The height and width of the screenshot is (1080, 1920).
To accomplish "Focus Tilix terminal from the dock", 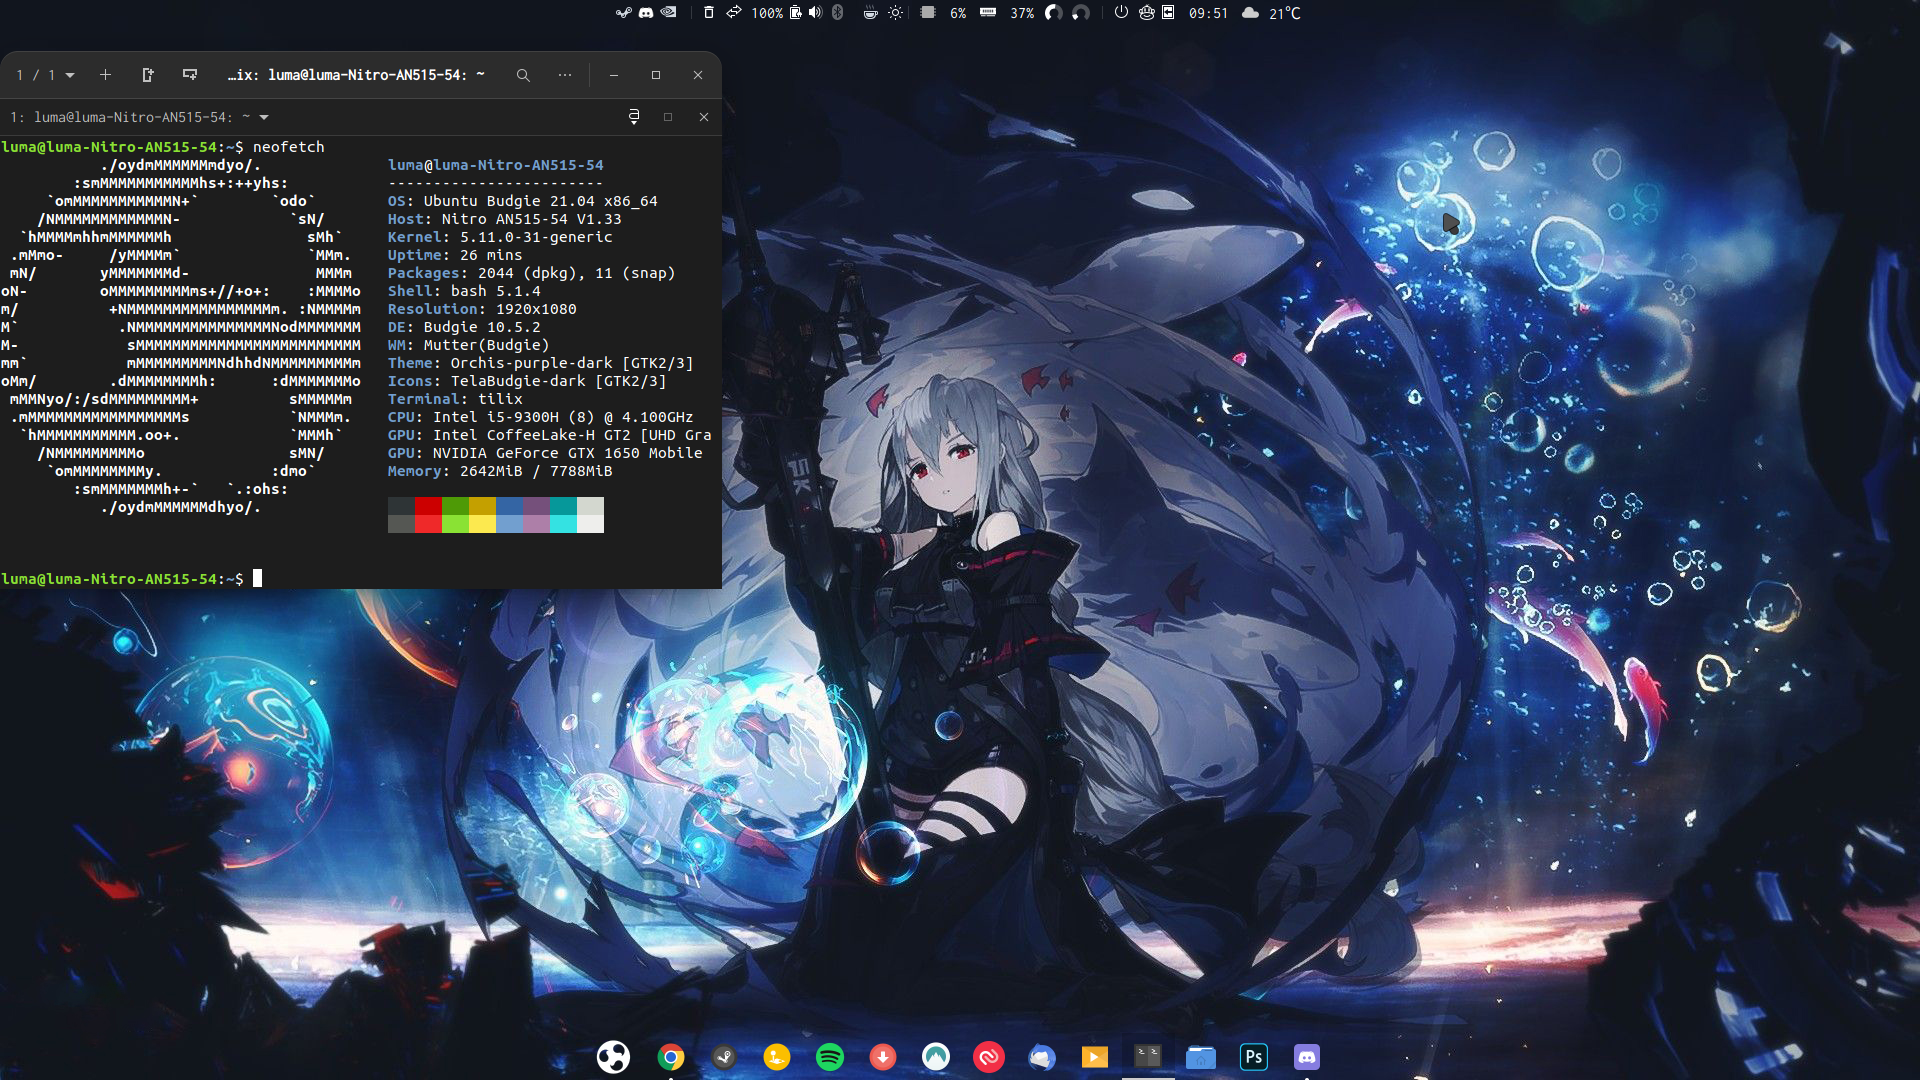I will coord(1148,1055).
